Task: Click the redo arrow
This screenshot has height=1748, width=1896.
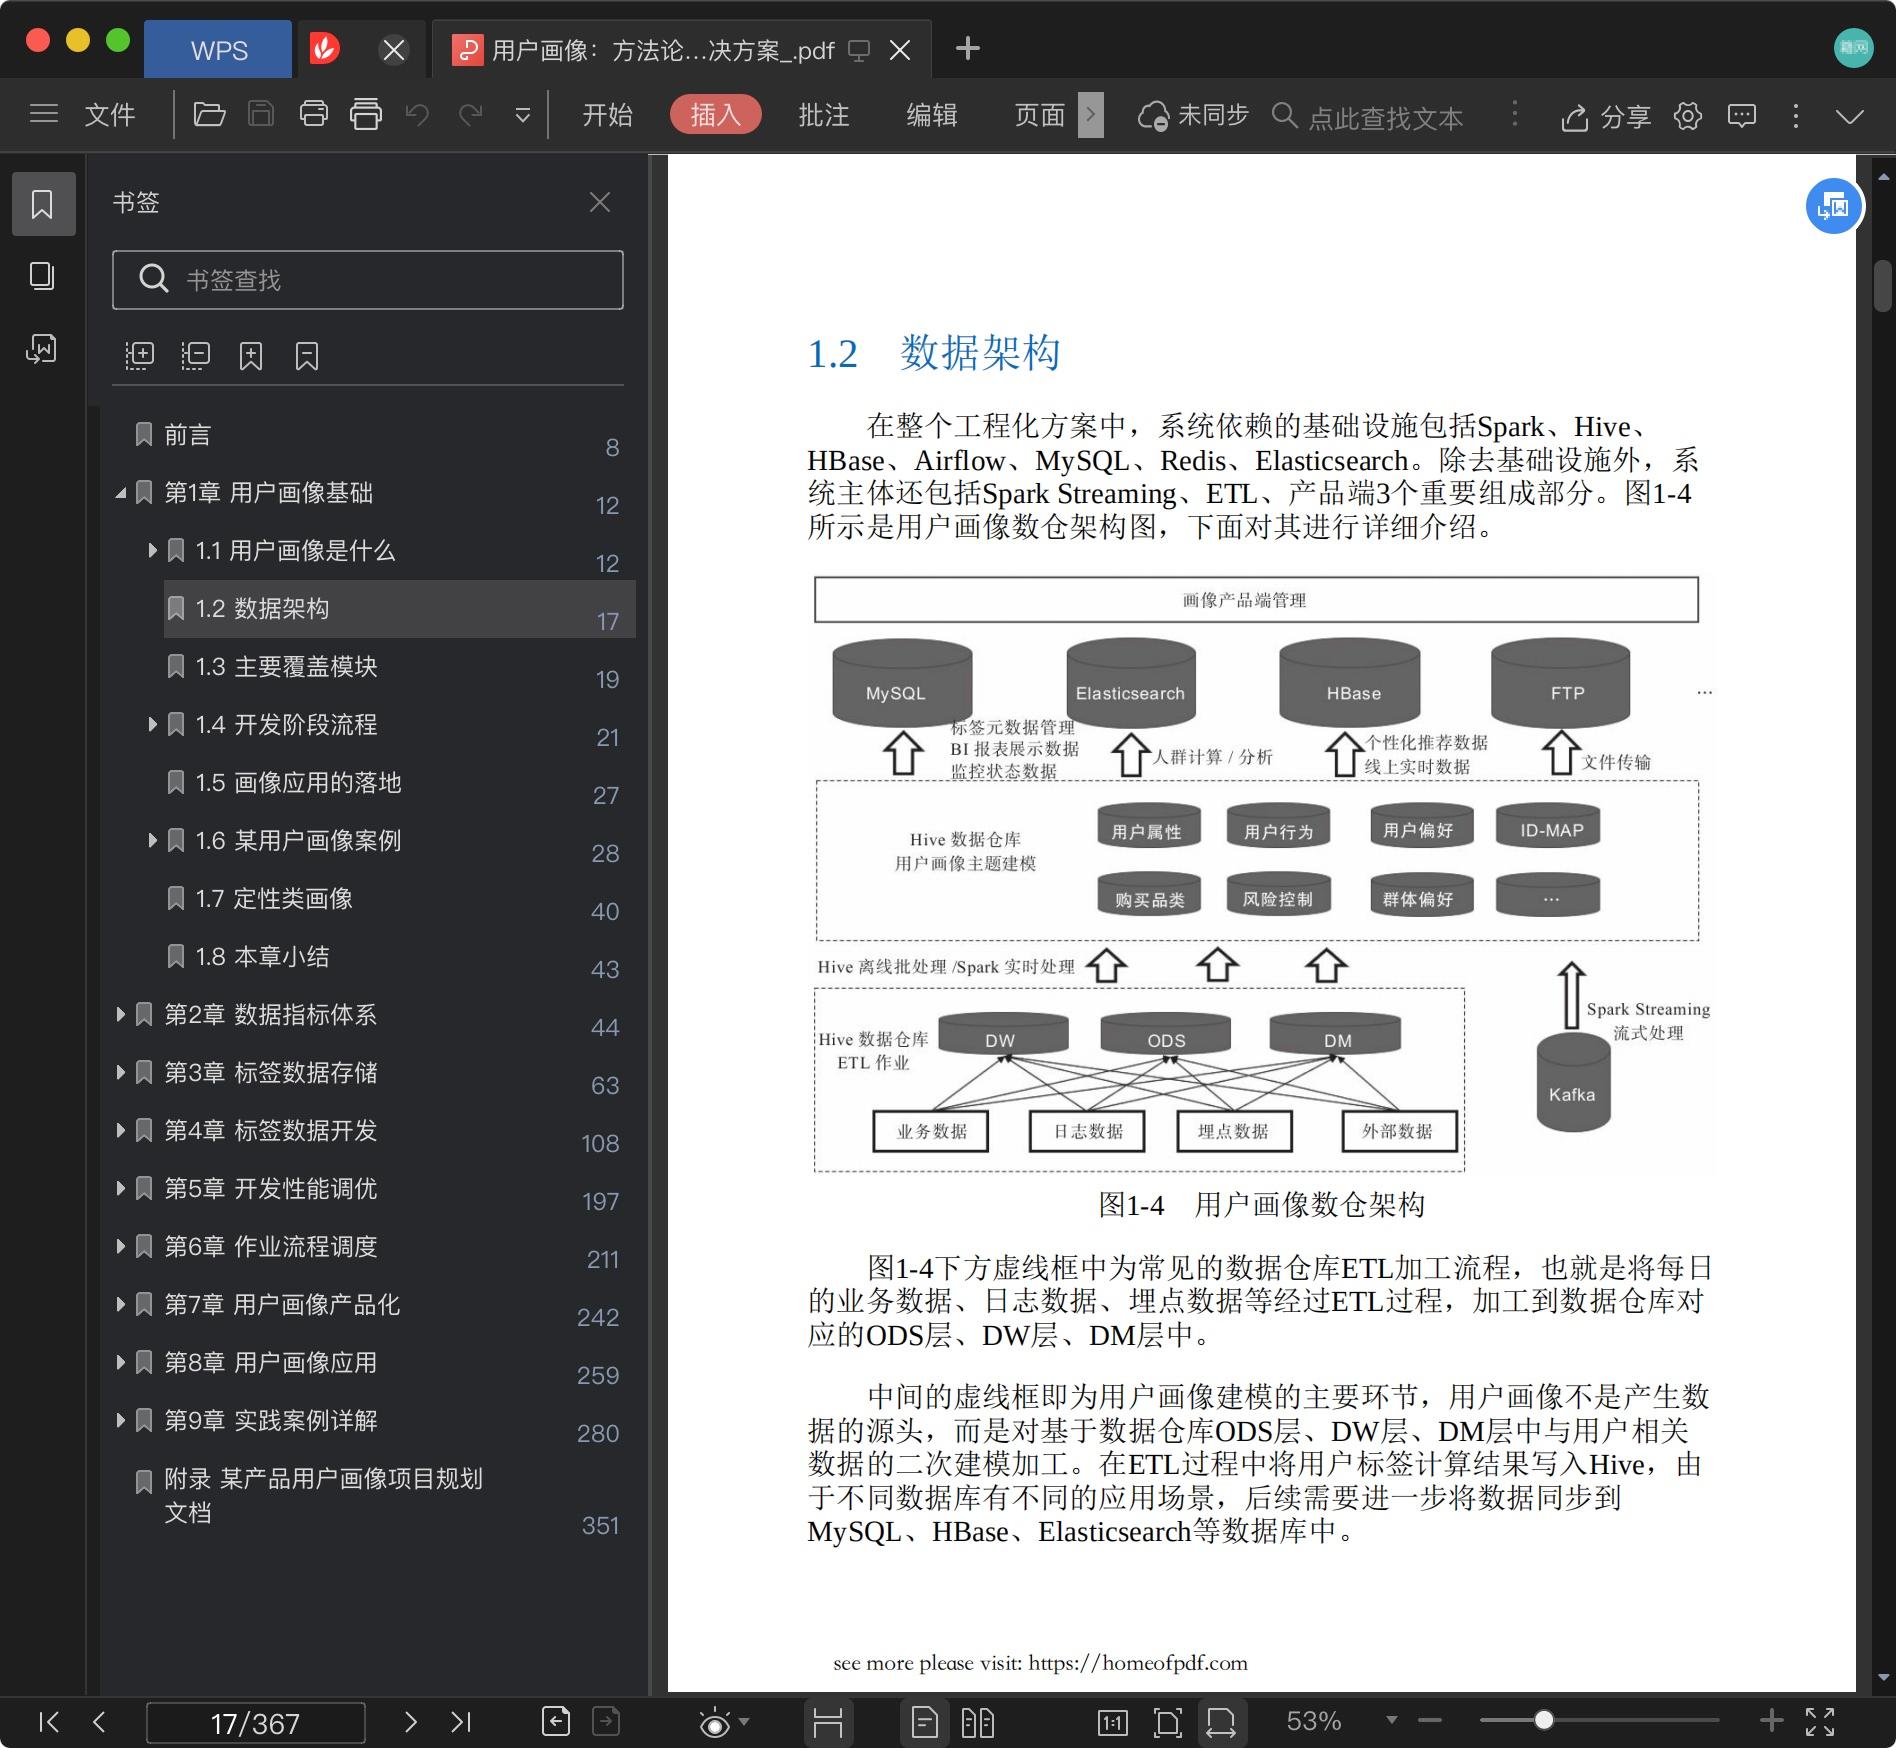Action: point(470,114)
